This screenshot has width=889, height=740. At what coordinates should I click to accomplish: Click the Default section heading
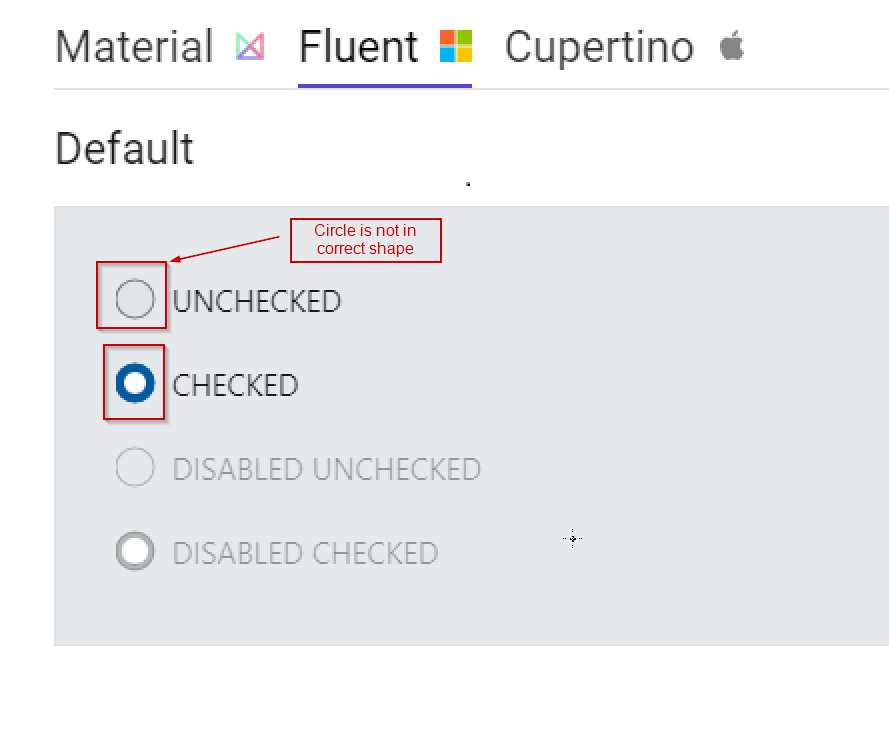(124, 149)
